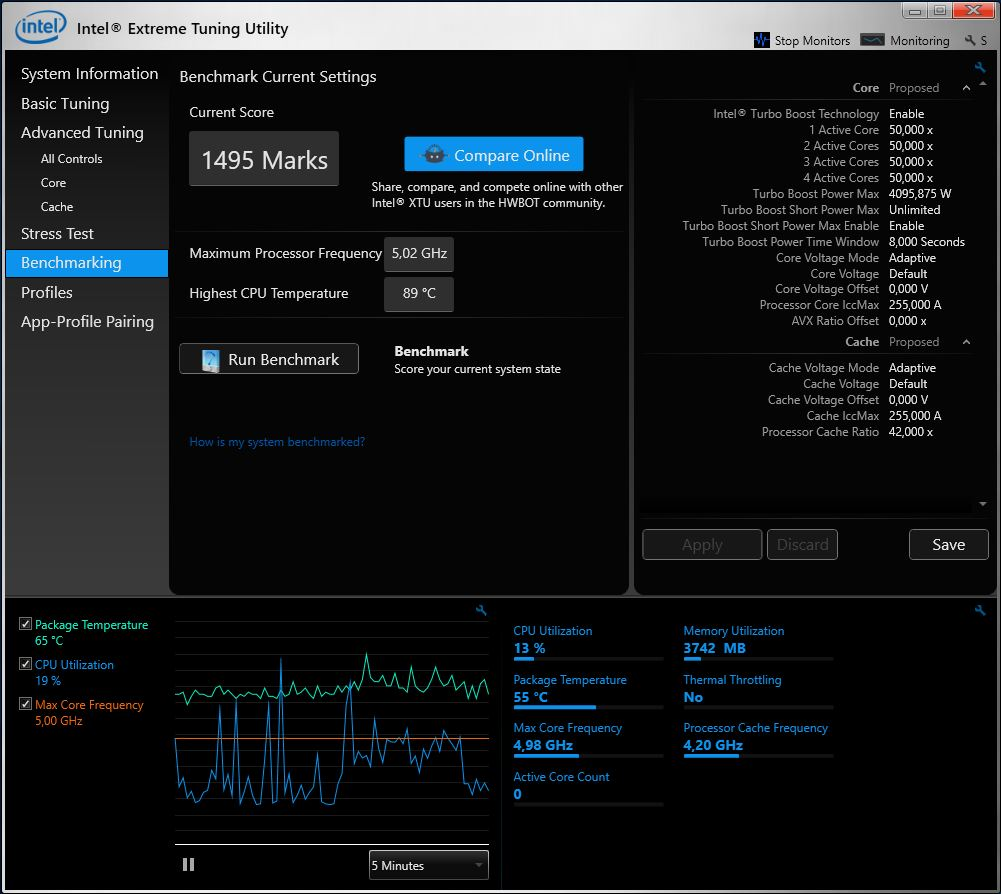Click Processor Cache Ratio 42,000 x value
Image resolution: width=1001 pixels, height=894 pixels.
[x=911, y=432]
